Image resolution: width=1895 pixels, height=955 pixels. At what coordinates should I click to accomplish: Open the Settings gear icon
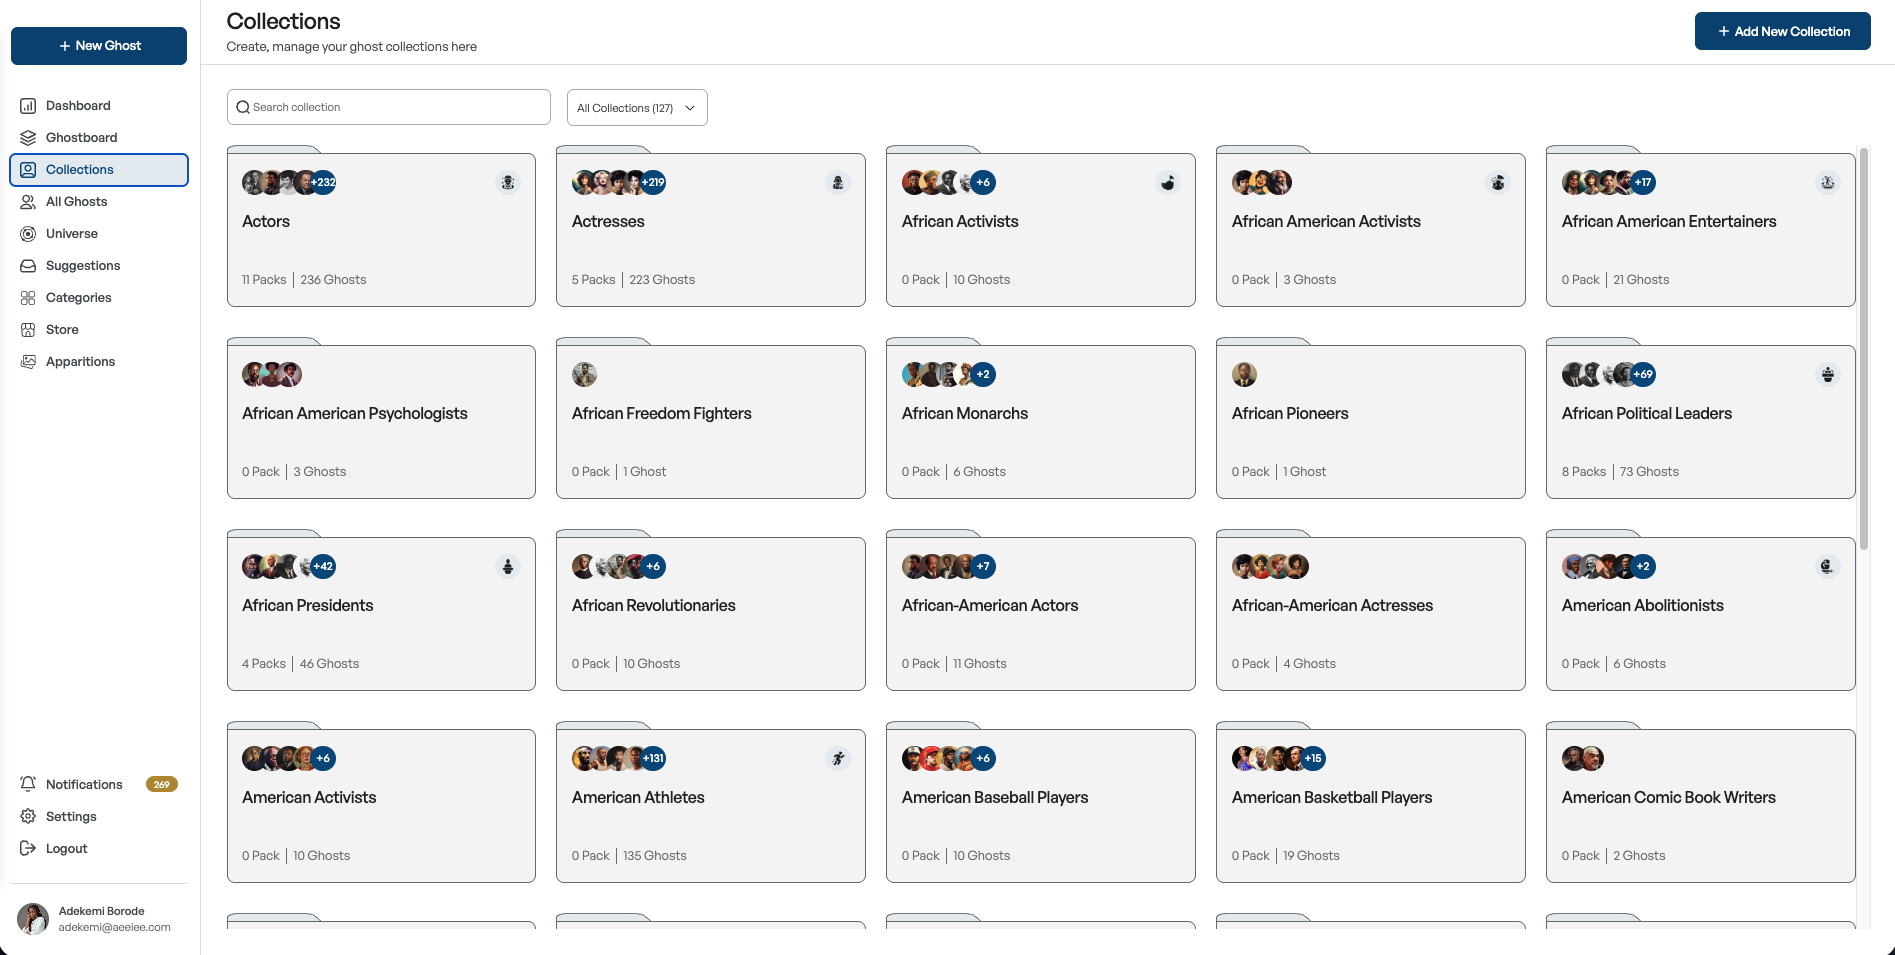point(28,816)
